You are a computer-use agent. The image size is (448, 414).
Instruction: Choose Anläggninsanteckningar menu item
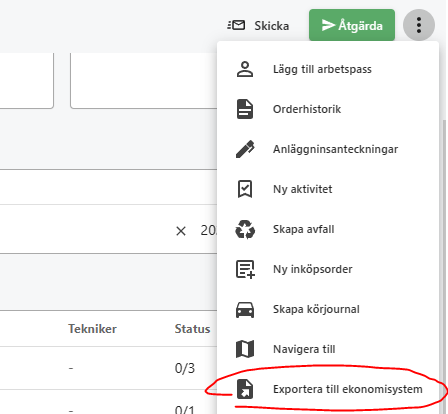[x=328, y=149]
